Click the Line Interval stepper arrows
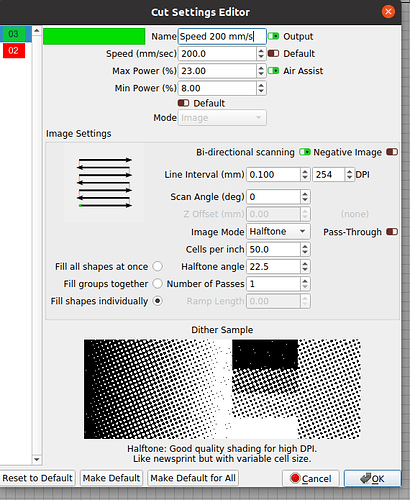Viewport: 410px width, 500px height. coord(305,174)
